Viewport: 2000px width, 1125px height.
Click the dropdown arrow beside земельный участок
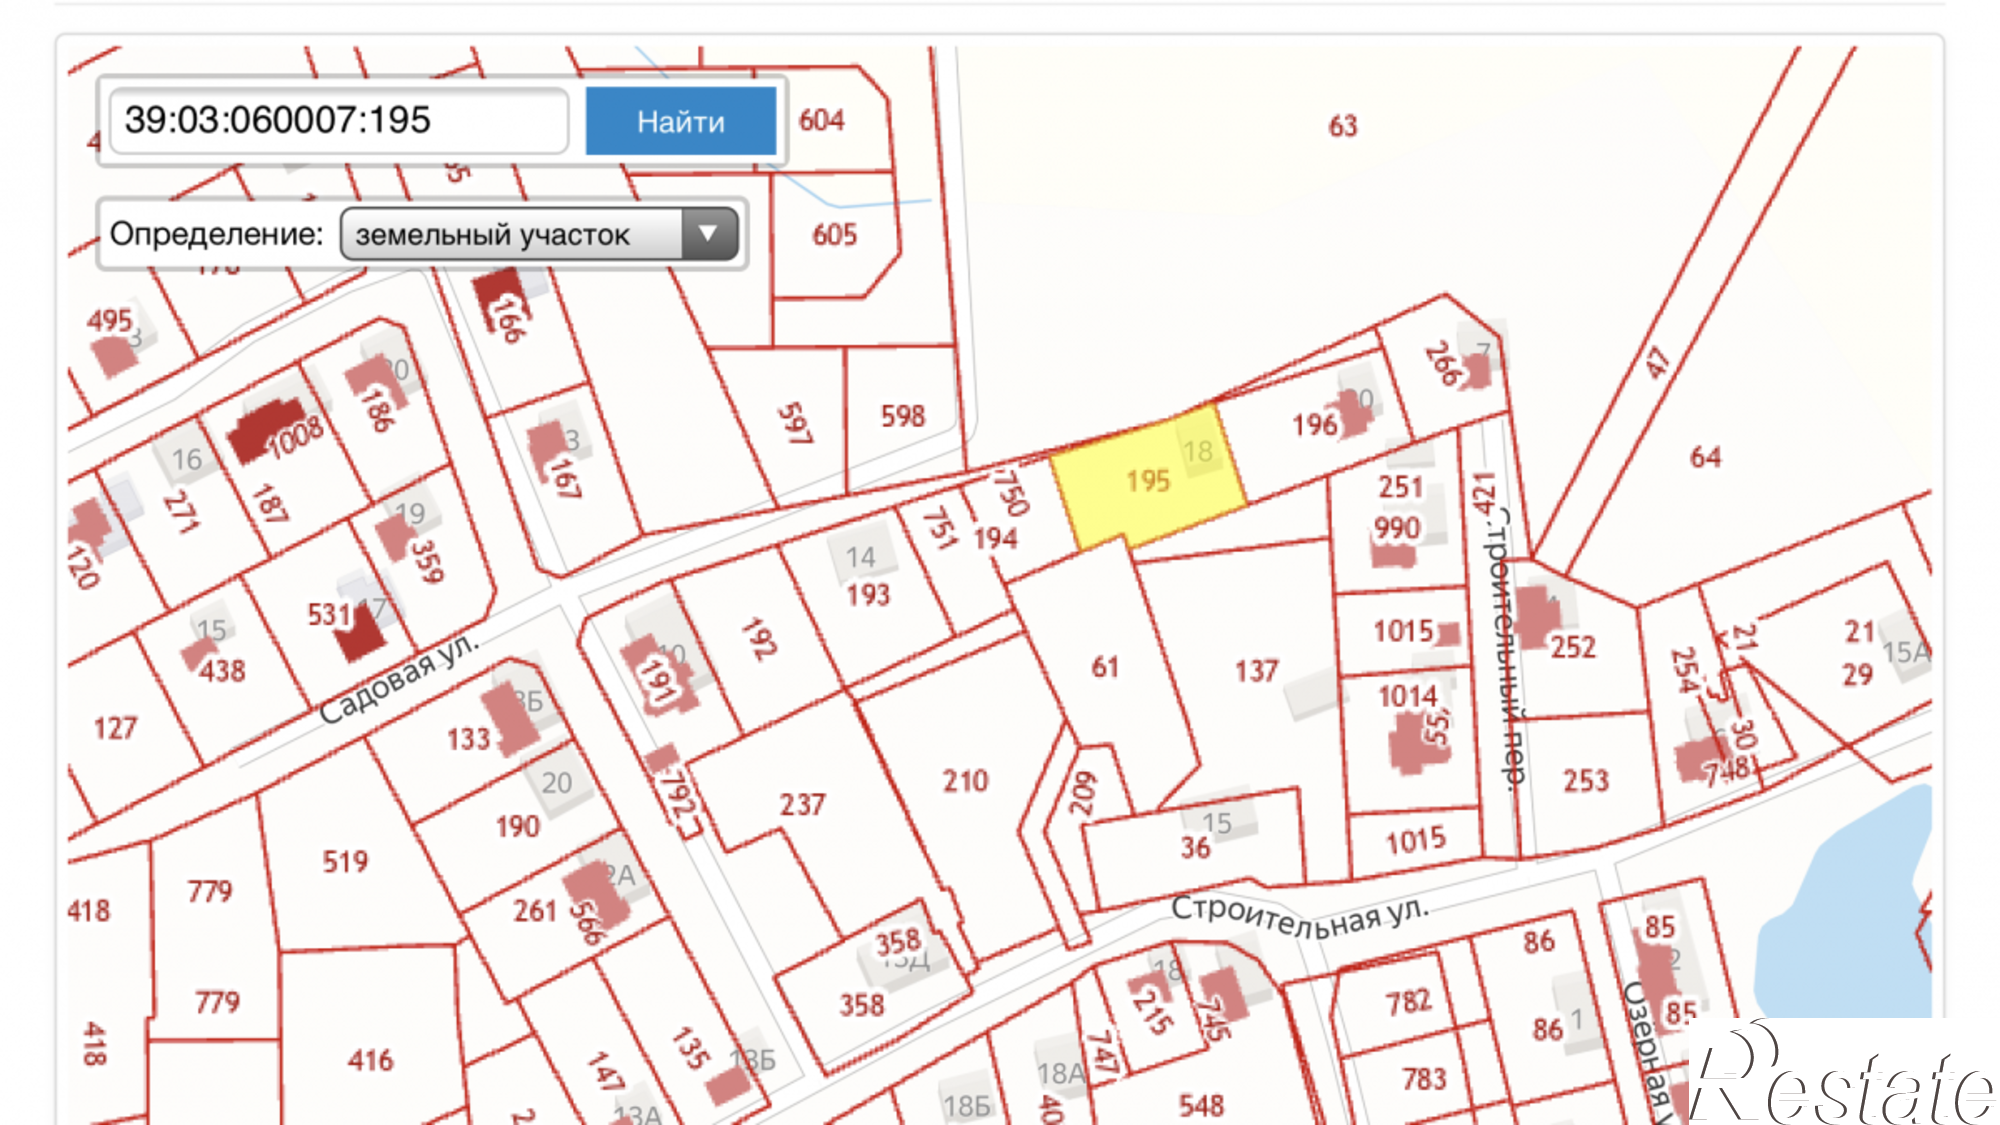(x=708, y=234)
